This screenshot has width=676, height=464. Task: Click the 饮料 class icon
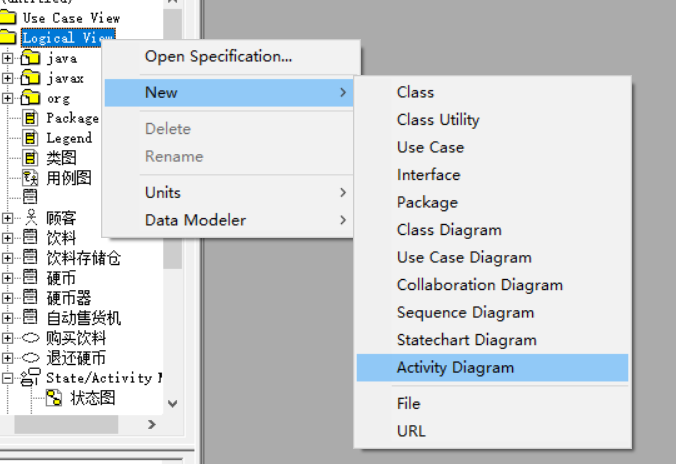pos(30,238)
